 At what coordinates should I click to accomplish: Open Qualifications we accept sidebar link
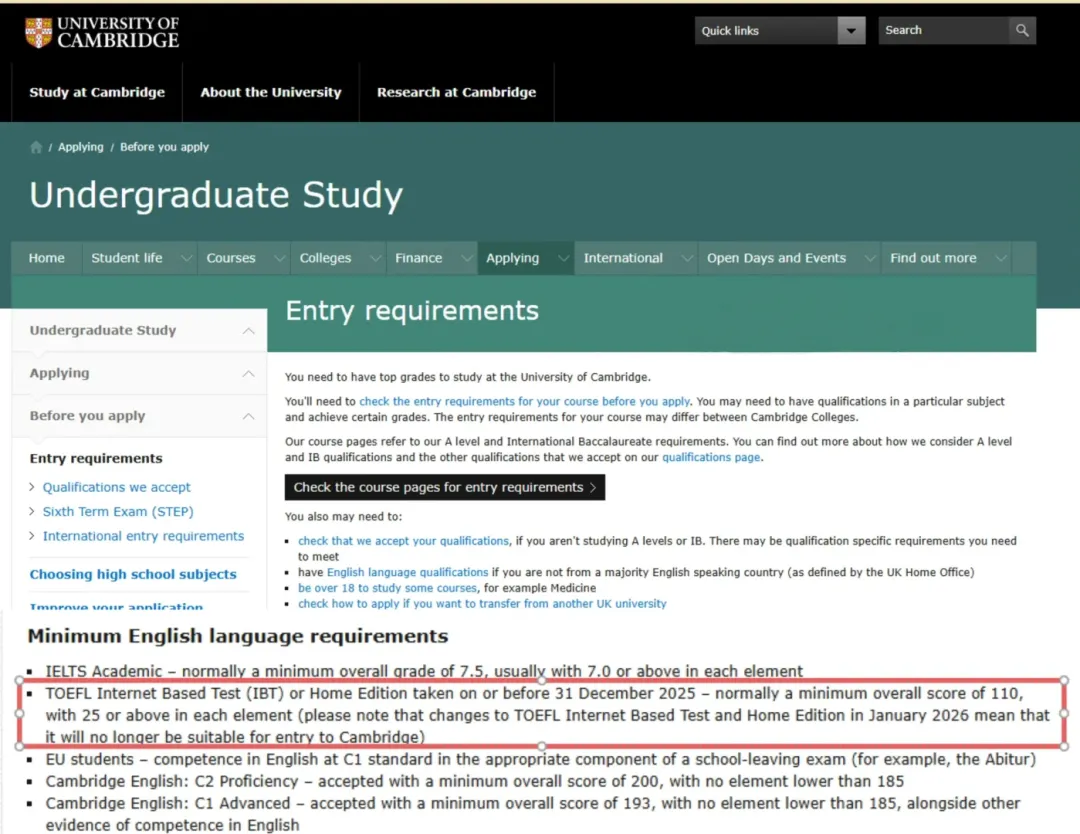pyautogui.click(x=116, y=487)
